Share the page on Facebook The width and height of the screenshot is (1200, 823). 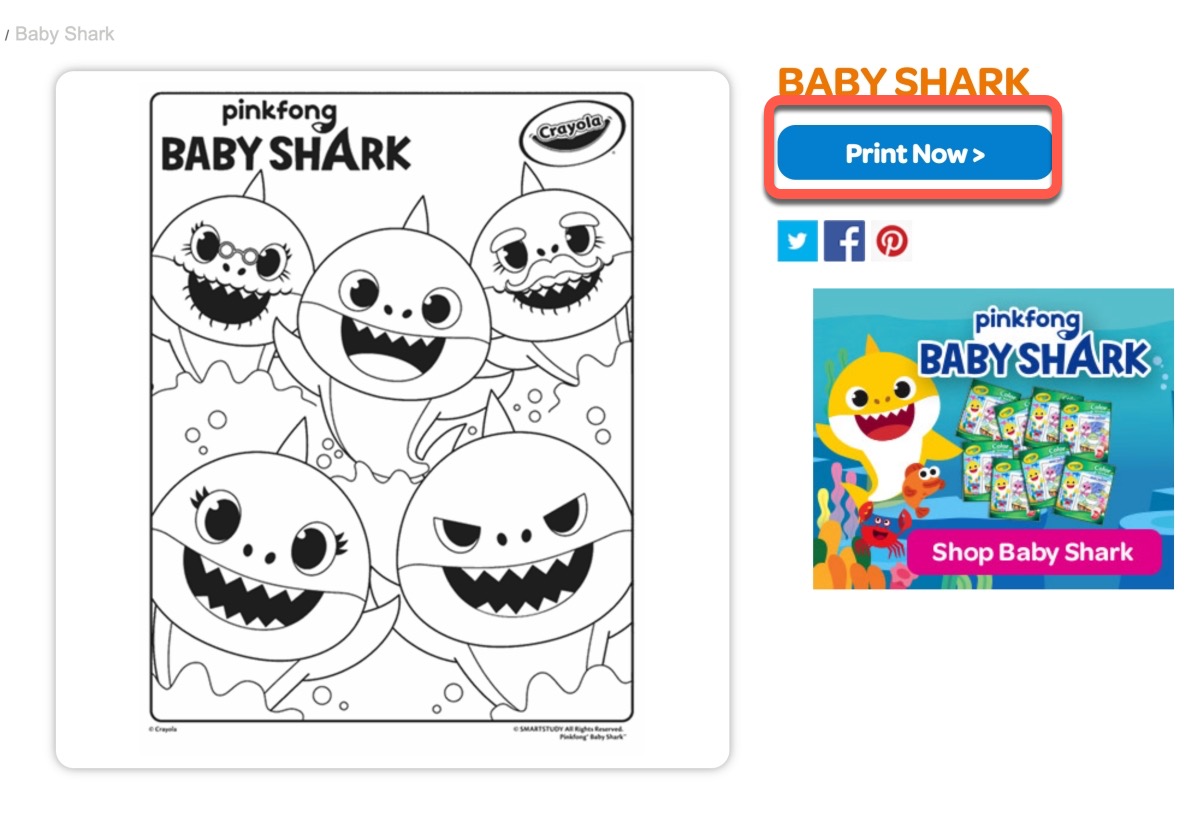click(844, 241)
